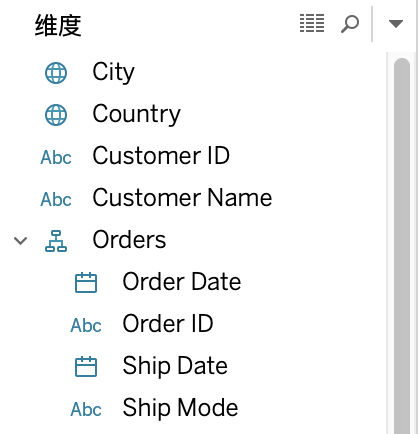Click the globe icon next to Country
Viewport: 418px width, 434px height.
point(56,115)
